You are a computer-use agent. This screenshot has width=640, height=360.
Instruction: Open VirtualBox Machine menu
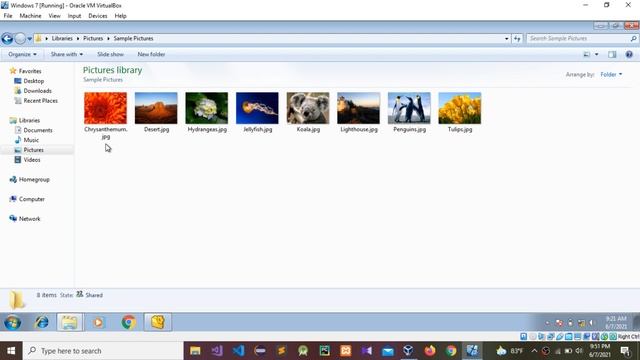tap(30, 16)
